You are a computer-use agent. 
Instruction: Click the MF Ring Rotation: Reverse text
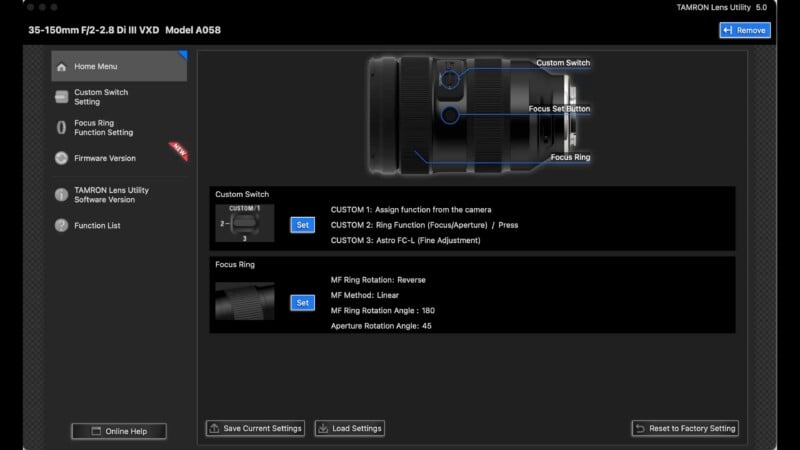click(378, 280)
